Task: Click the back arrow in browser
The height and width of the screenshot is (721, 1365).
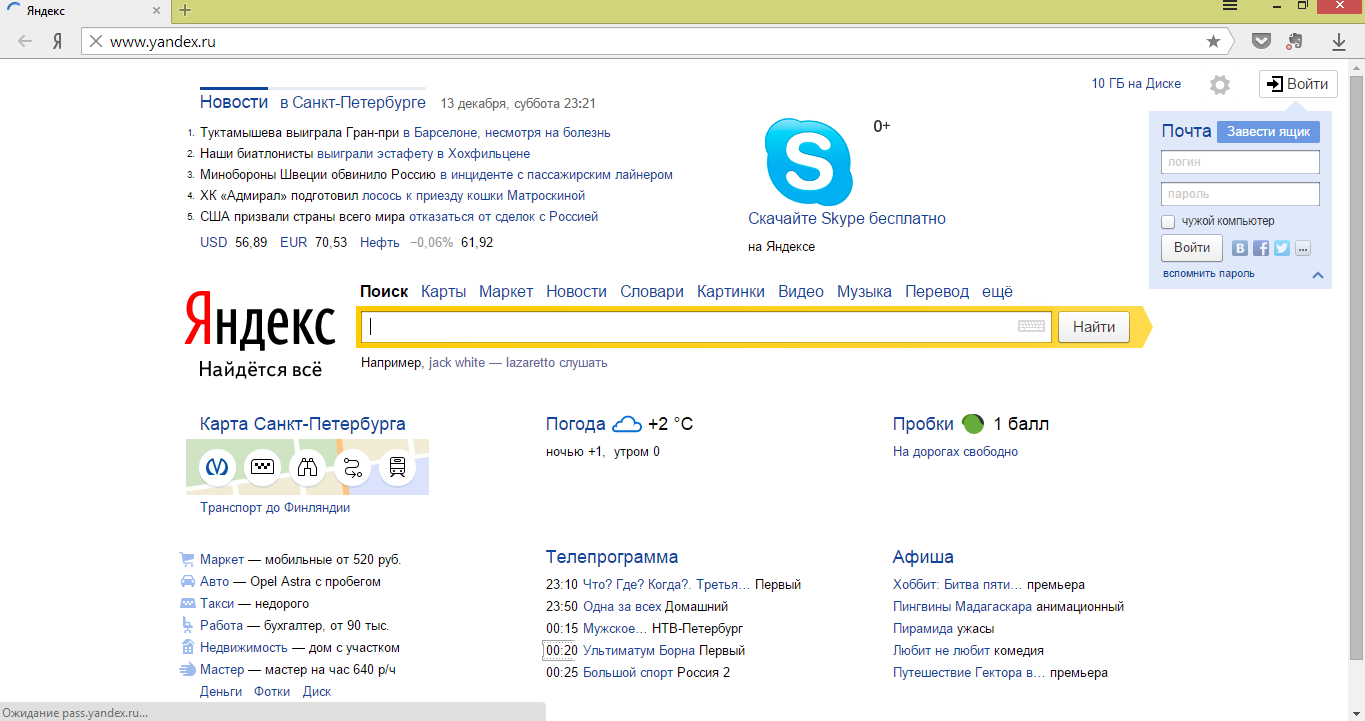Action: point(25,42)
